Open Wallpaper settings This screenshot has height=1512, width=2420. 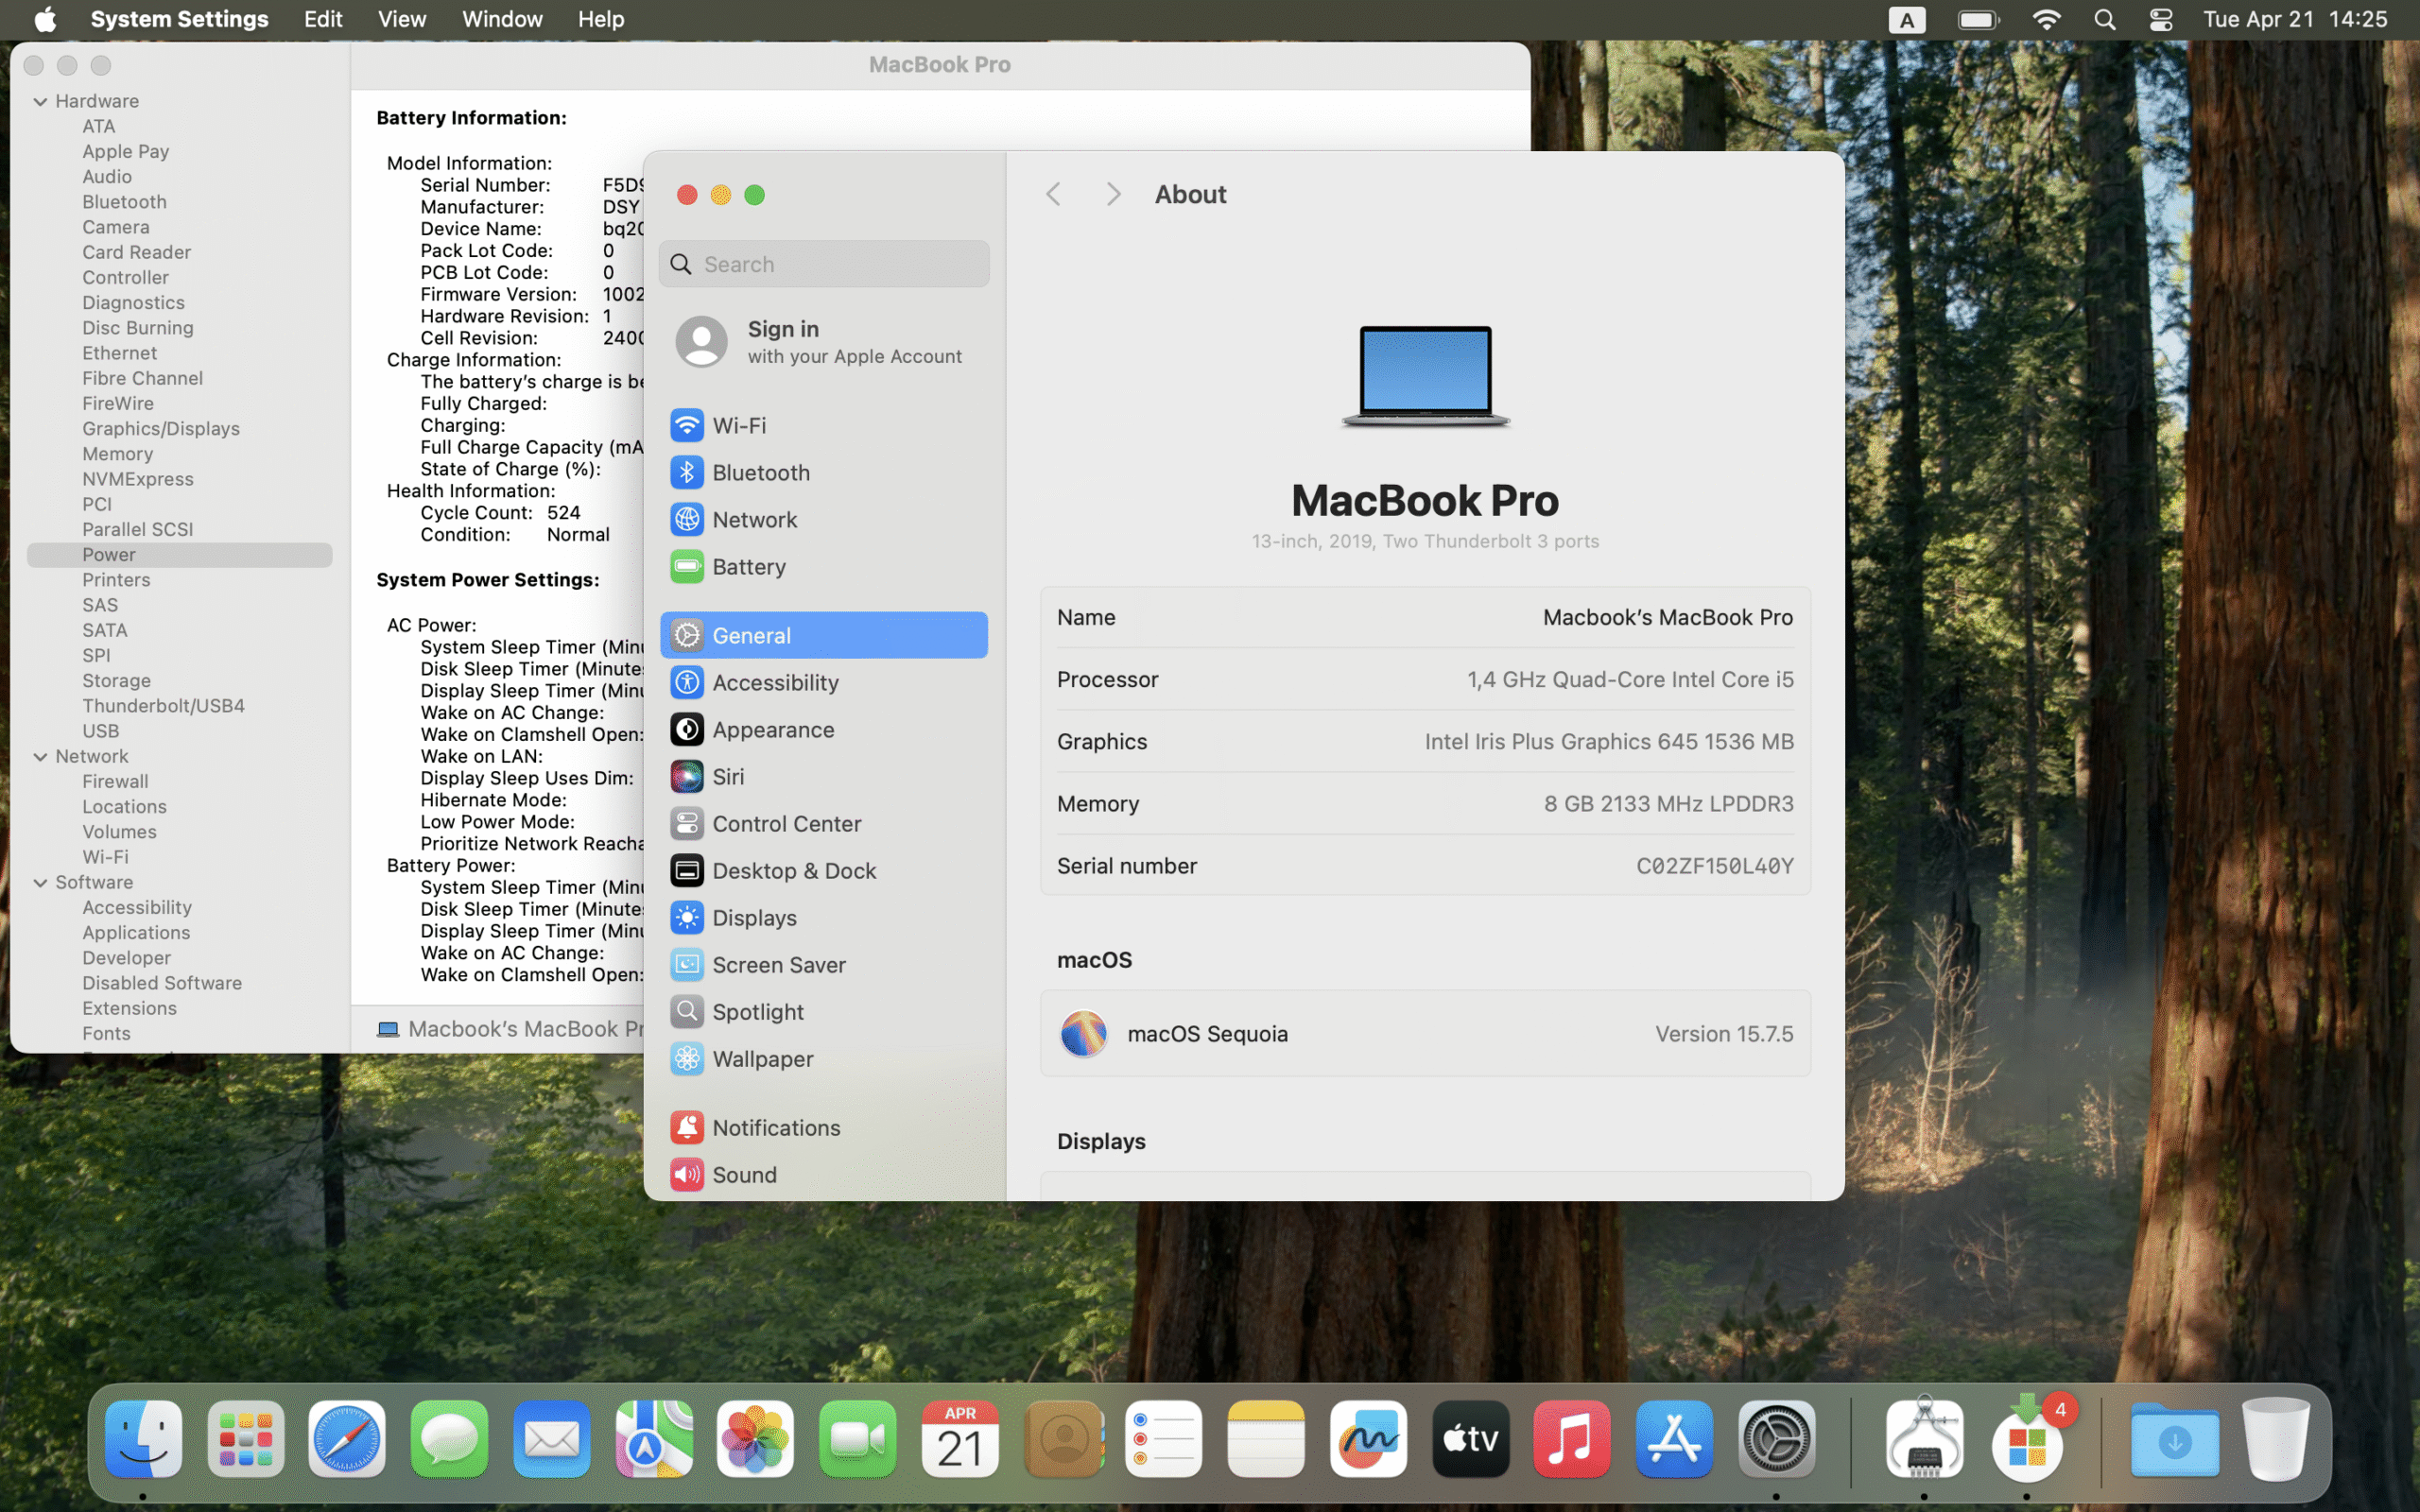coord(762,1059)
